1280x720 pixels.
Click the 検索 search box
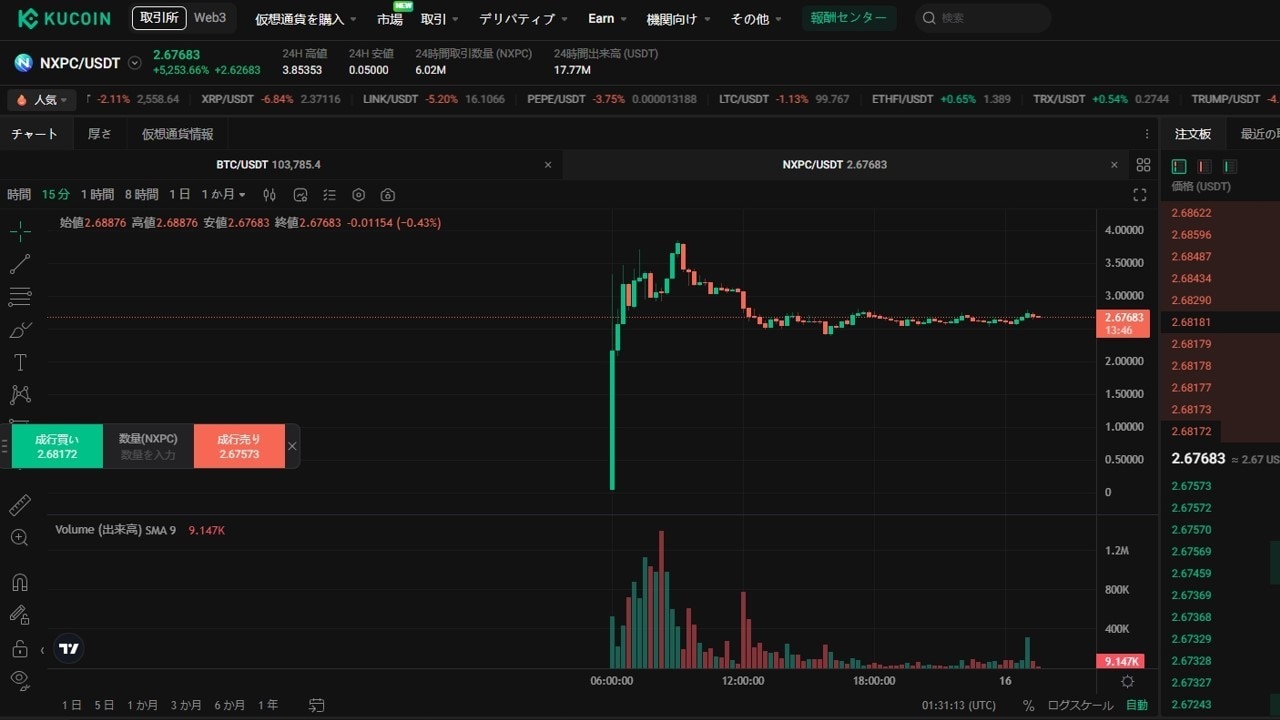pos(983,18)
